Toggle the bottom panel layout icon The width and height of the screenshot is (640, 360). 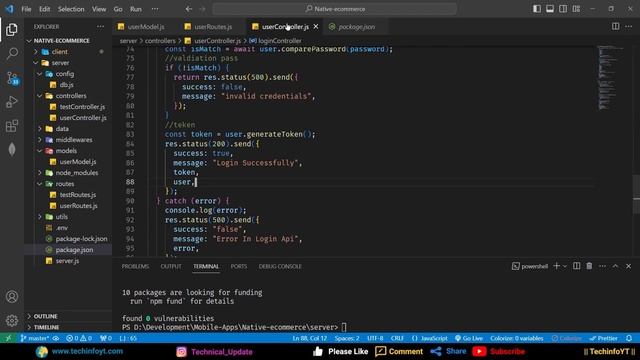tap(550, 9)
